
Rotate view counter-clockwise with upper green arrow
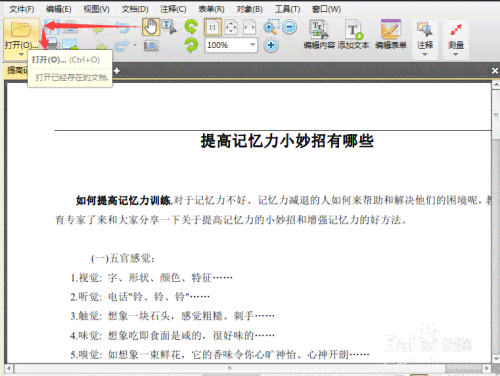click(x=191, y=27)
